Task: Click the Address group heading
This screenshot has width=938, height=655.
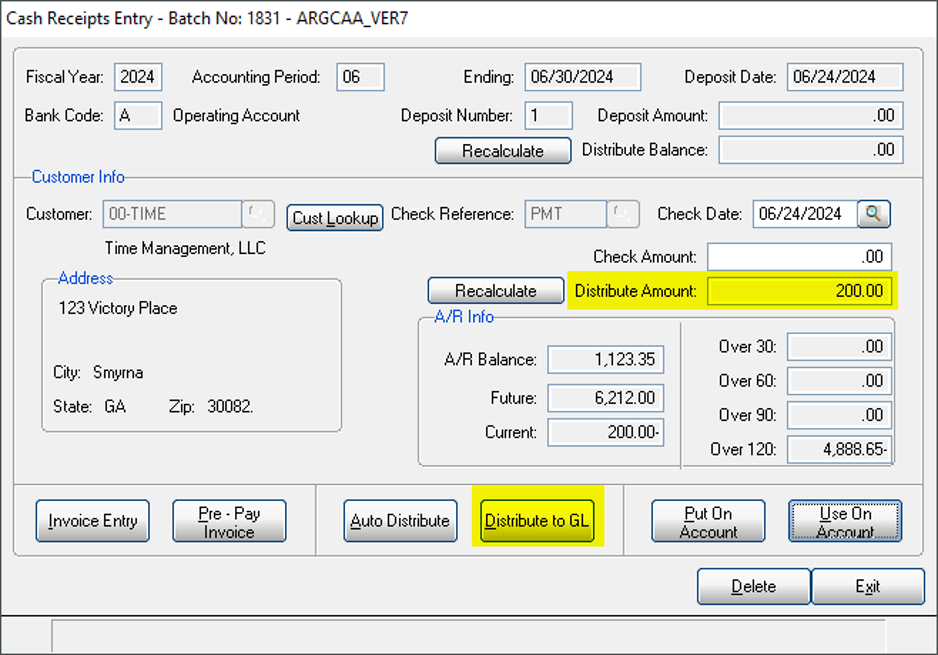Action: coord(86,278)
